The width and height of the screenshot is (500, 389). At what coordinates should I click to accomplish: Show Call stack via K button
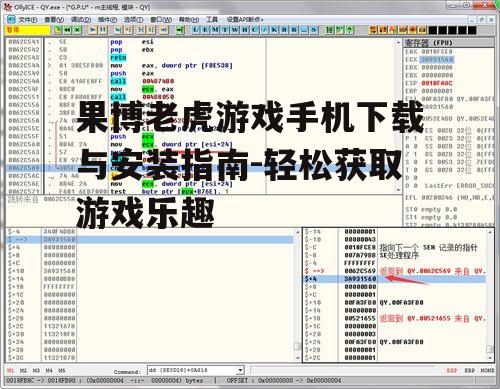click(274, 30)
